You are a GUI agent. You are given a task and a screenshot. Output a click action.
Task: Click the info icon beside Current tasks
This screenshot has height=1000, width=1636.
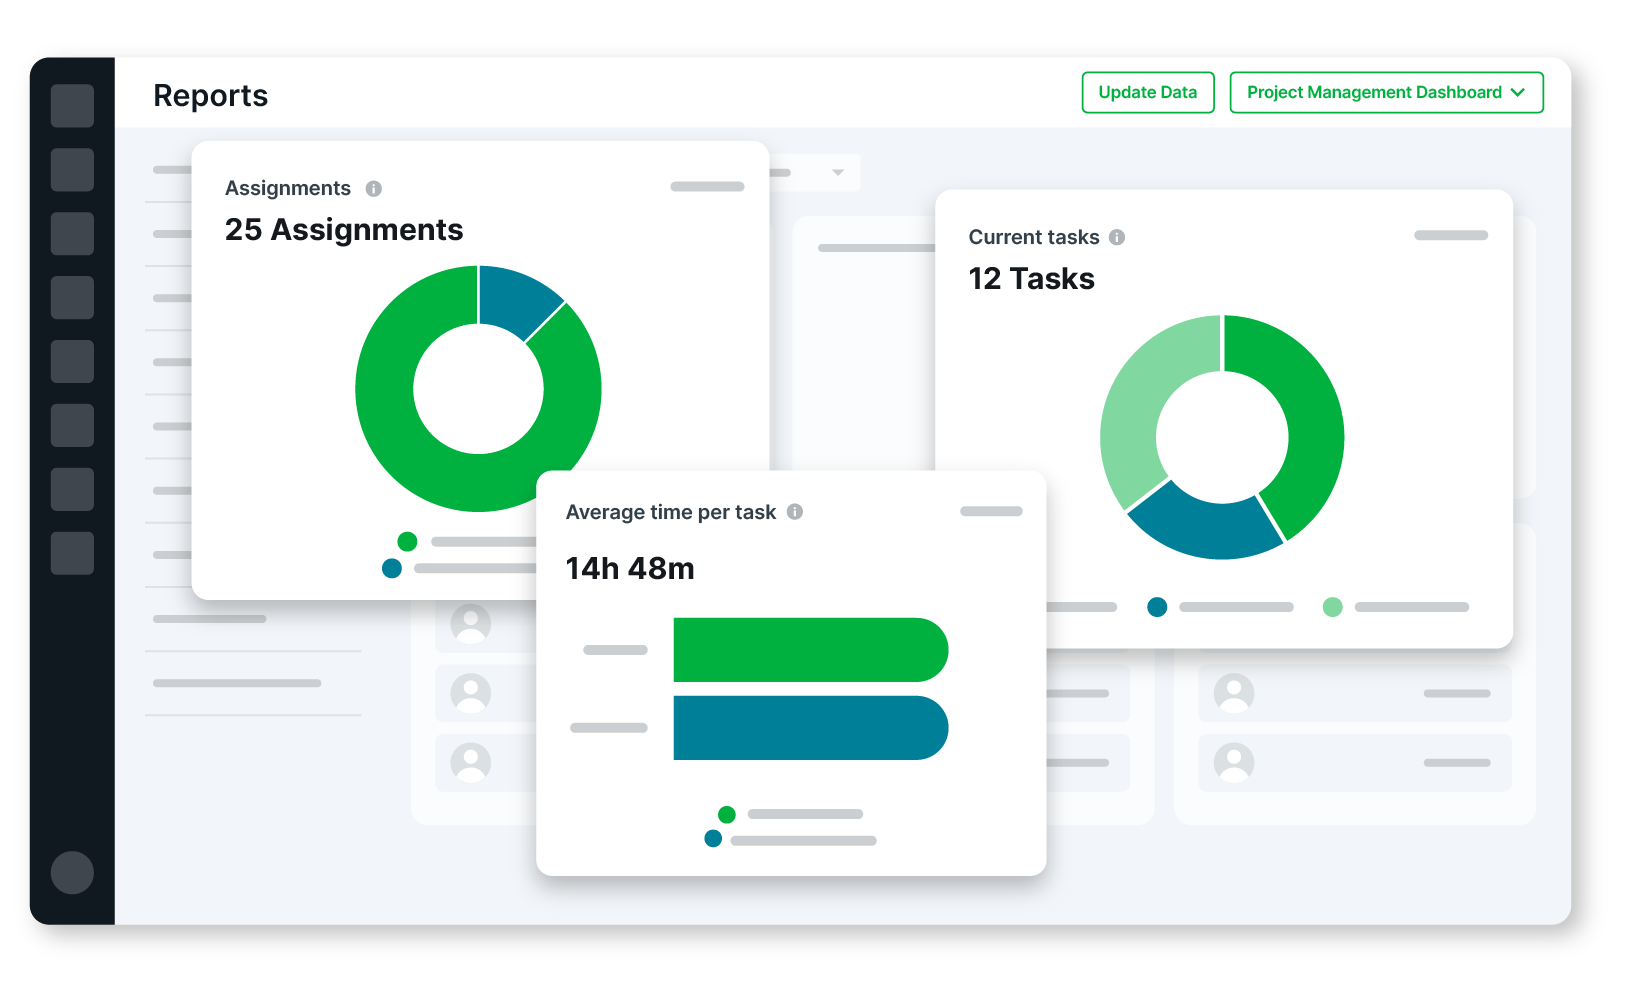point(1117,238)
